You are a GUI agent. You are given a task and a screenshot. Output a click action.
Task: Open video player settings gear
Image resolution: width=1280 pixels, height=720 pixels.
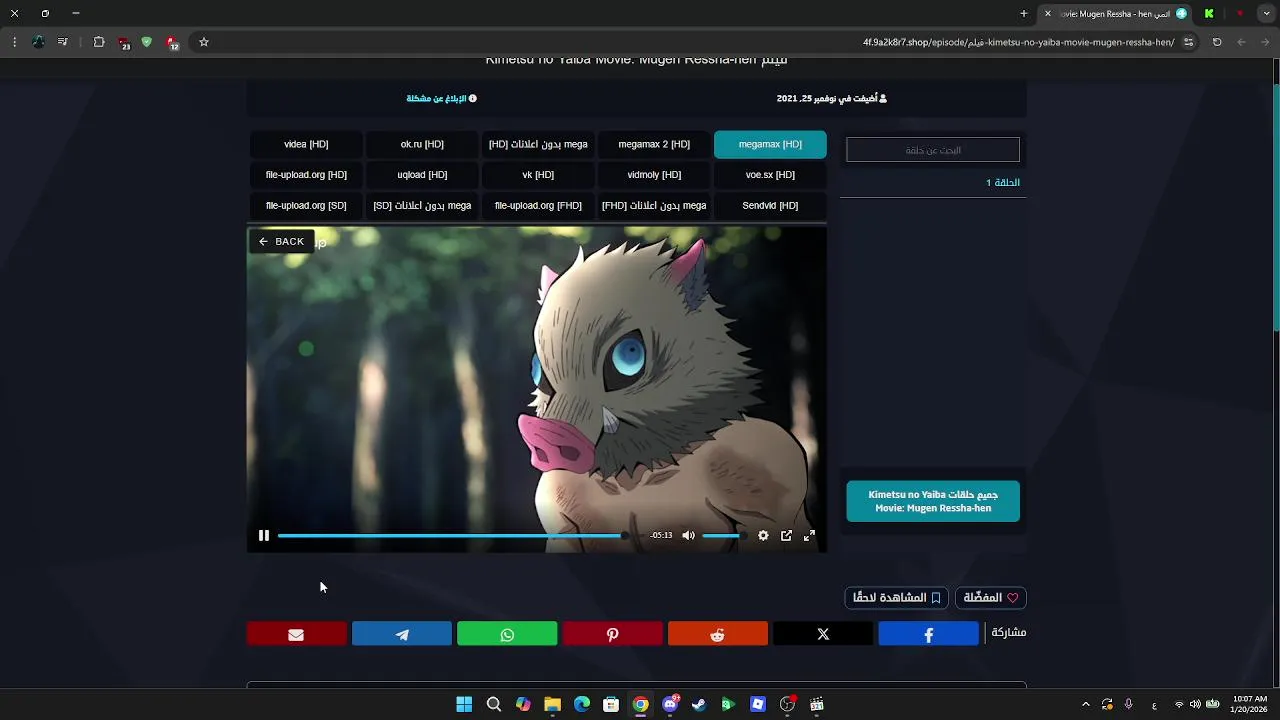click(763, 536)
